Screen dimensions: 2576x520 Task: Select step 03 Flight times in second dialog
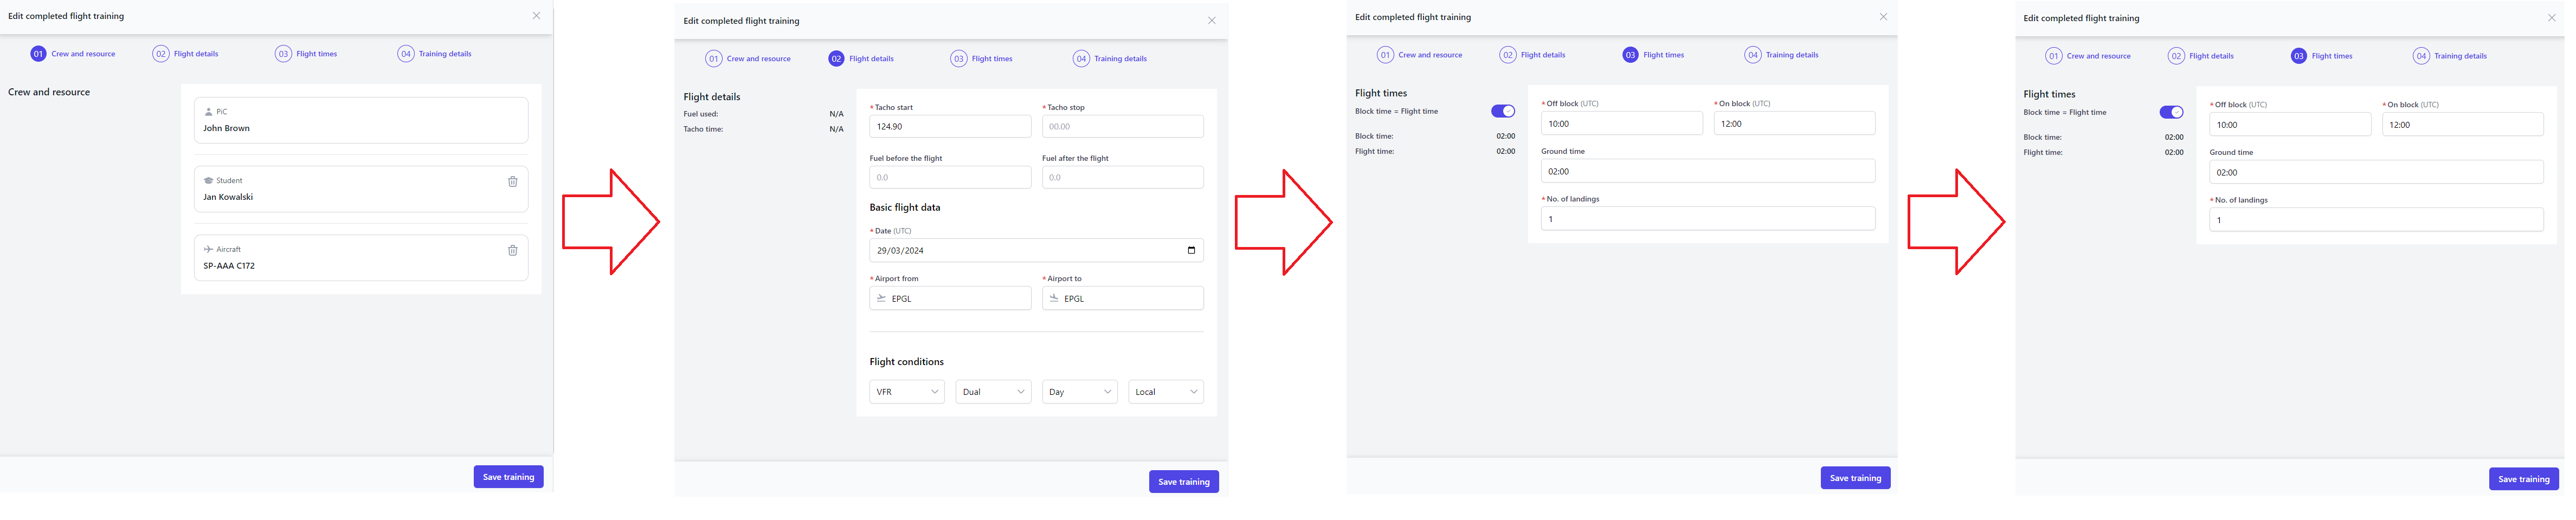[x=982, y=59]
